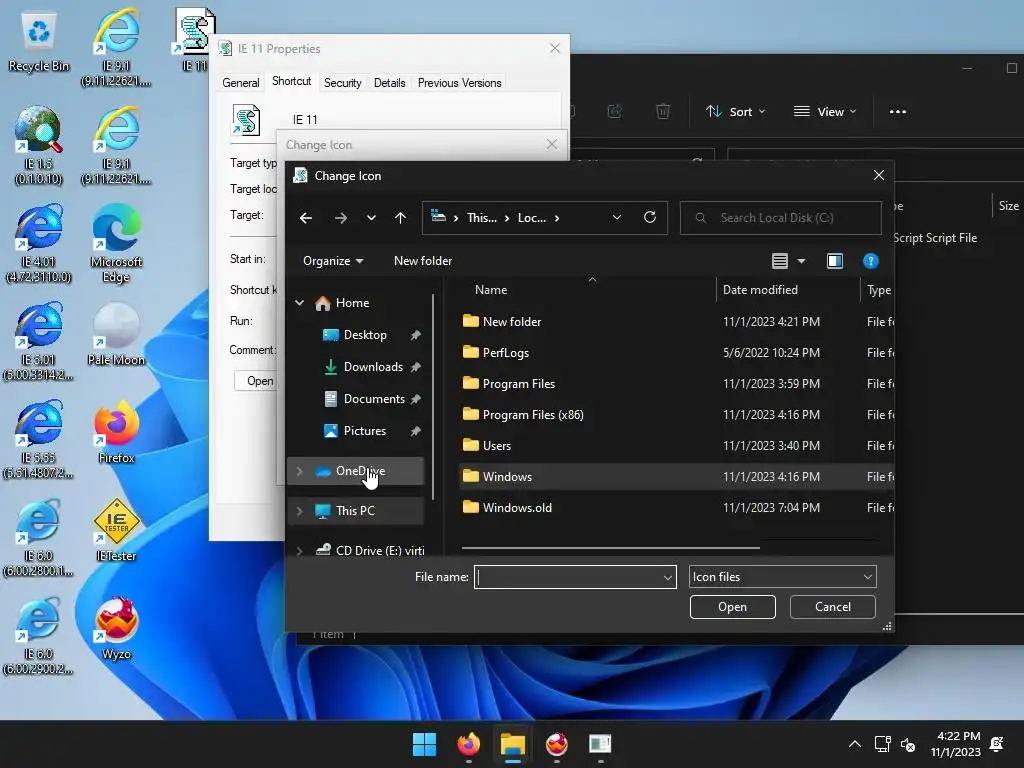Open the Windows Start button
Viewport: 1024px width, 768px height.
424,744
